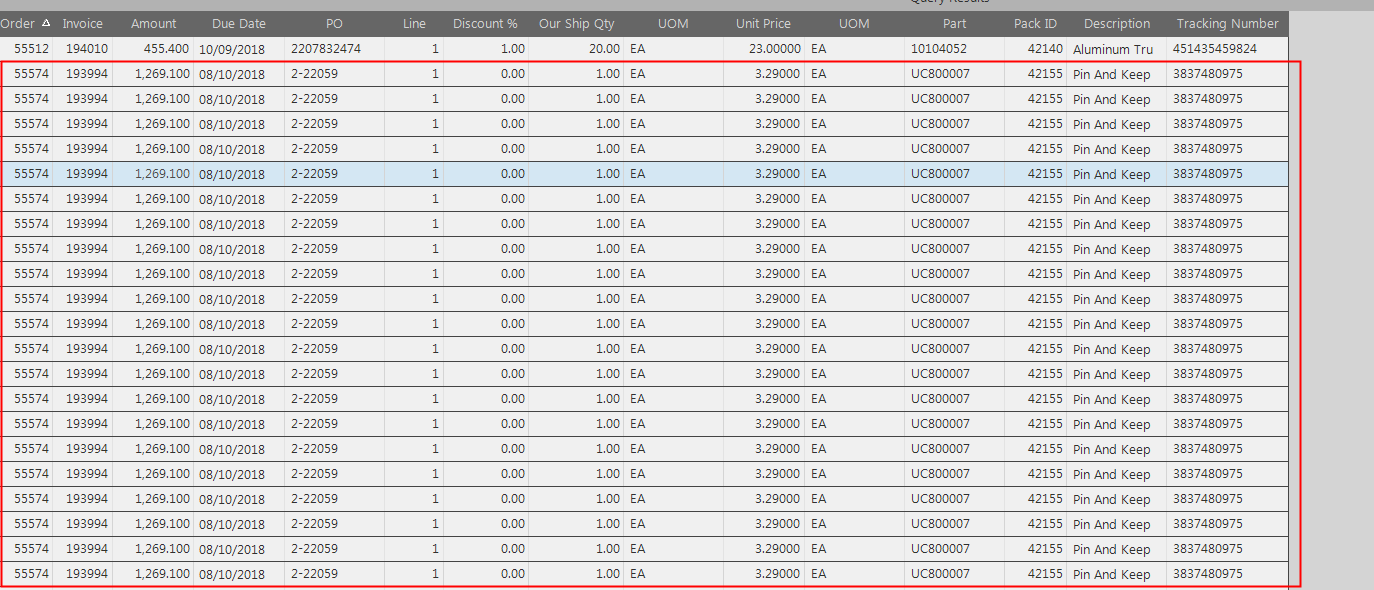The width and height of the screenshot is (1374, 590).
Task: Sort rows by Due Date header
Action: pyautogui.click(x=239, y=24)
